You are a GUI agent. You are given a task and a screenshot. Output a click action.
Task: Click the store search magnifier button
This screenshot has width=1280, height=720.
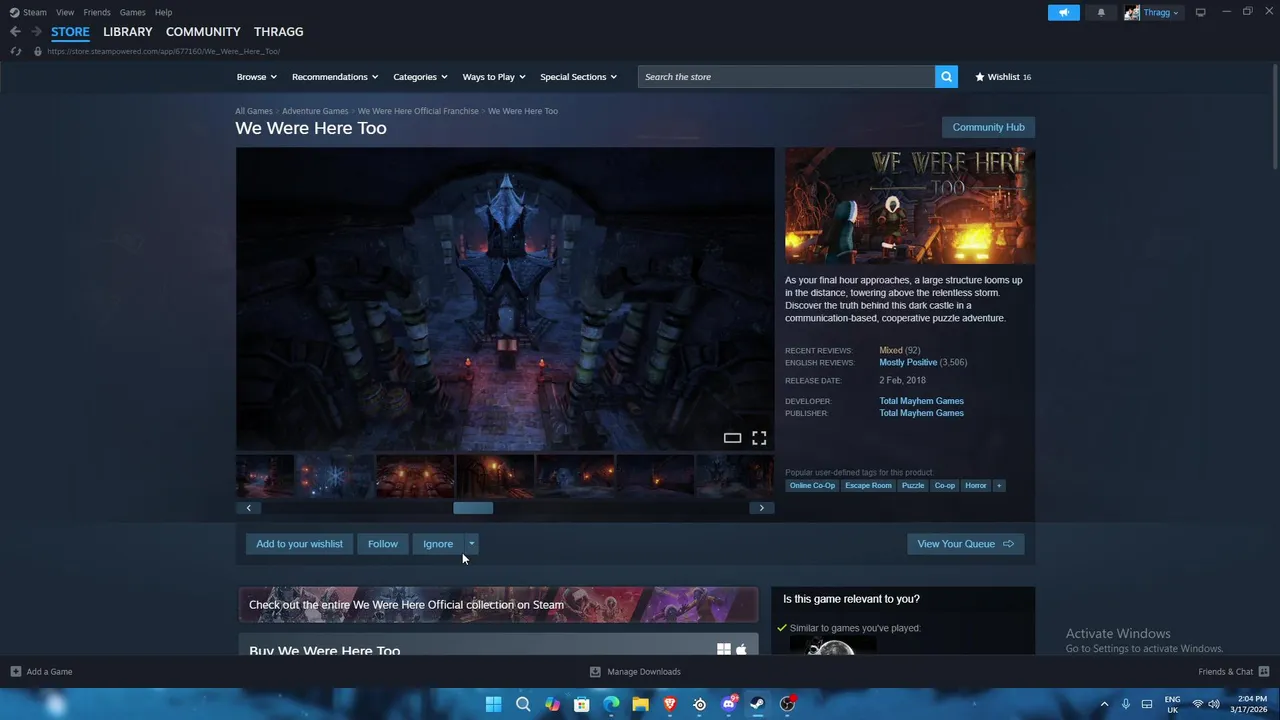[946, 77]
